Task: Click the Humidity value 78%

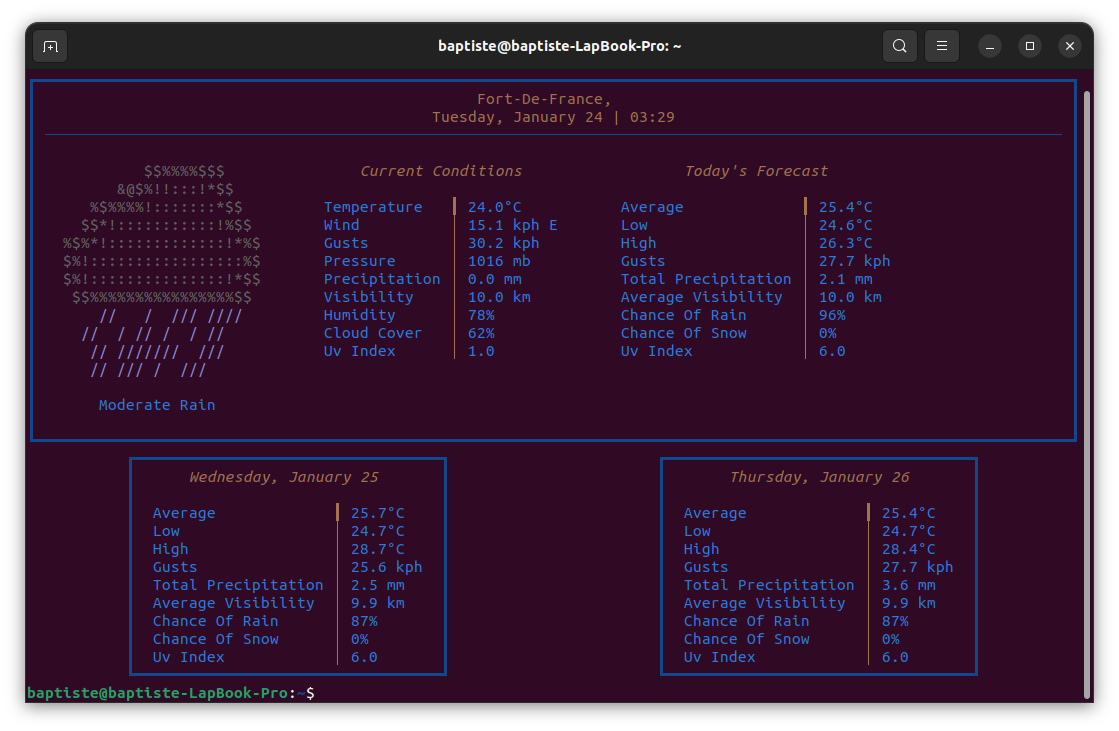Action: (481, 315)
